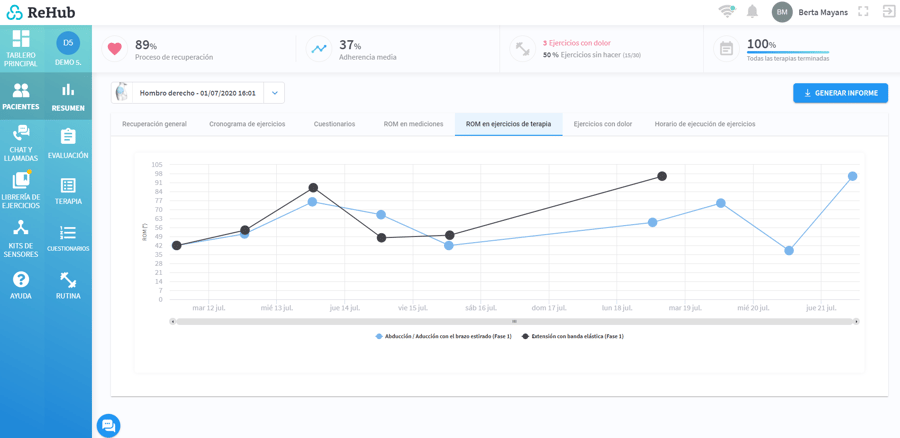Toggle Extensión con banda elástica legend series
Screen dimensions: 900x438
click(572, 336)
